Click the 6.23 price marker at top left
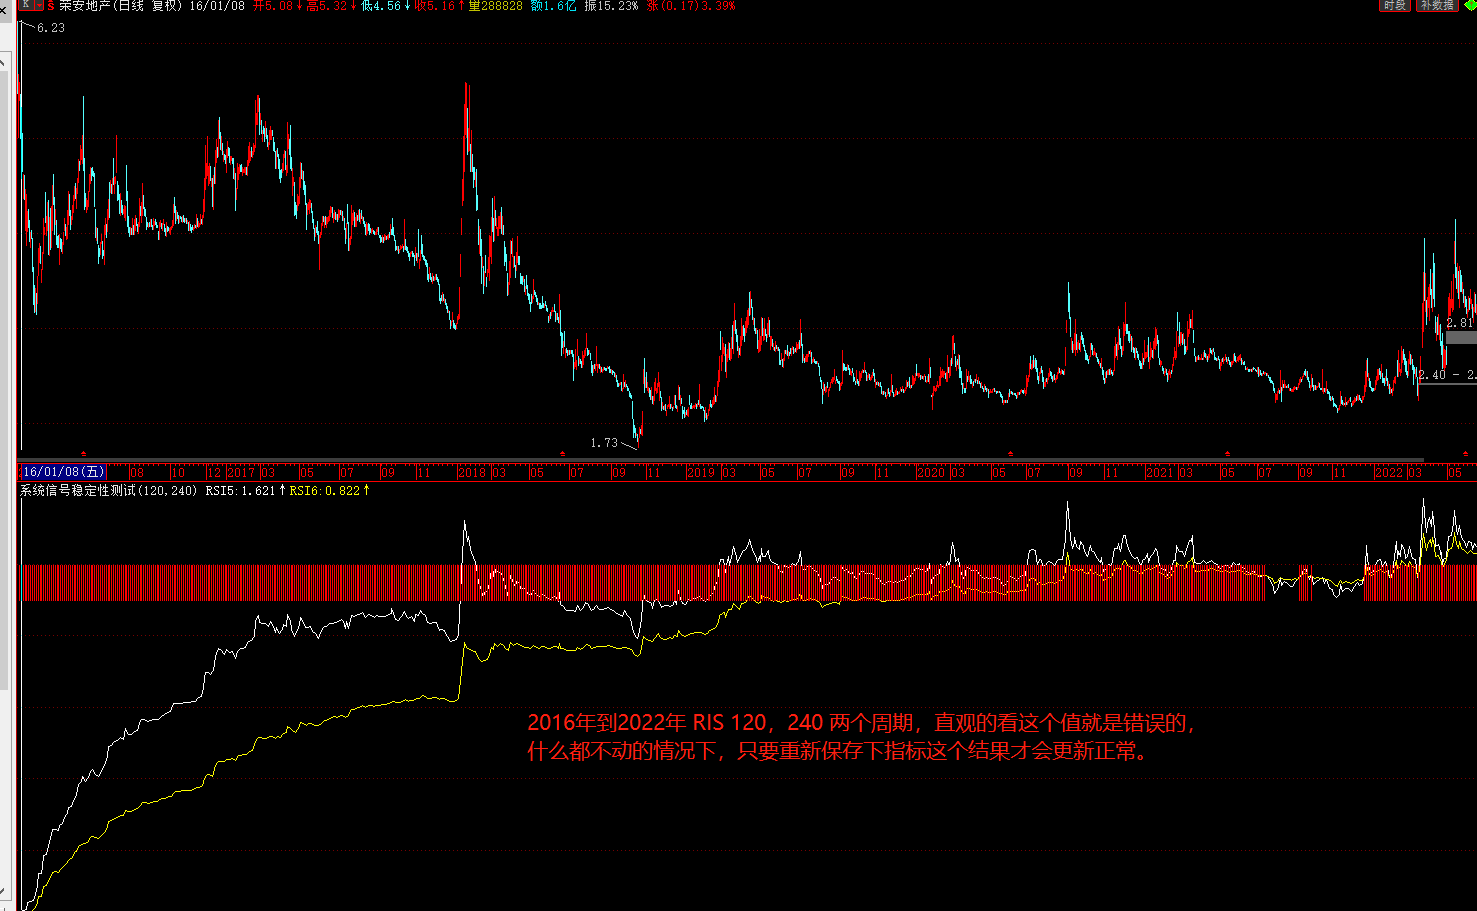The height and width of the screenshot is (911, 1477). (x=51, y=28)
